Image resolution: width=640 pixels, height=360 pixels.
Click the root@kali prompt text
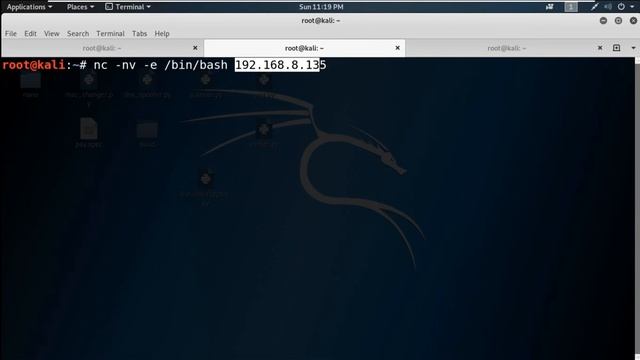[33, 65]
